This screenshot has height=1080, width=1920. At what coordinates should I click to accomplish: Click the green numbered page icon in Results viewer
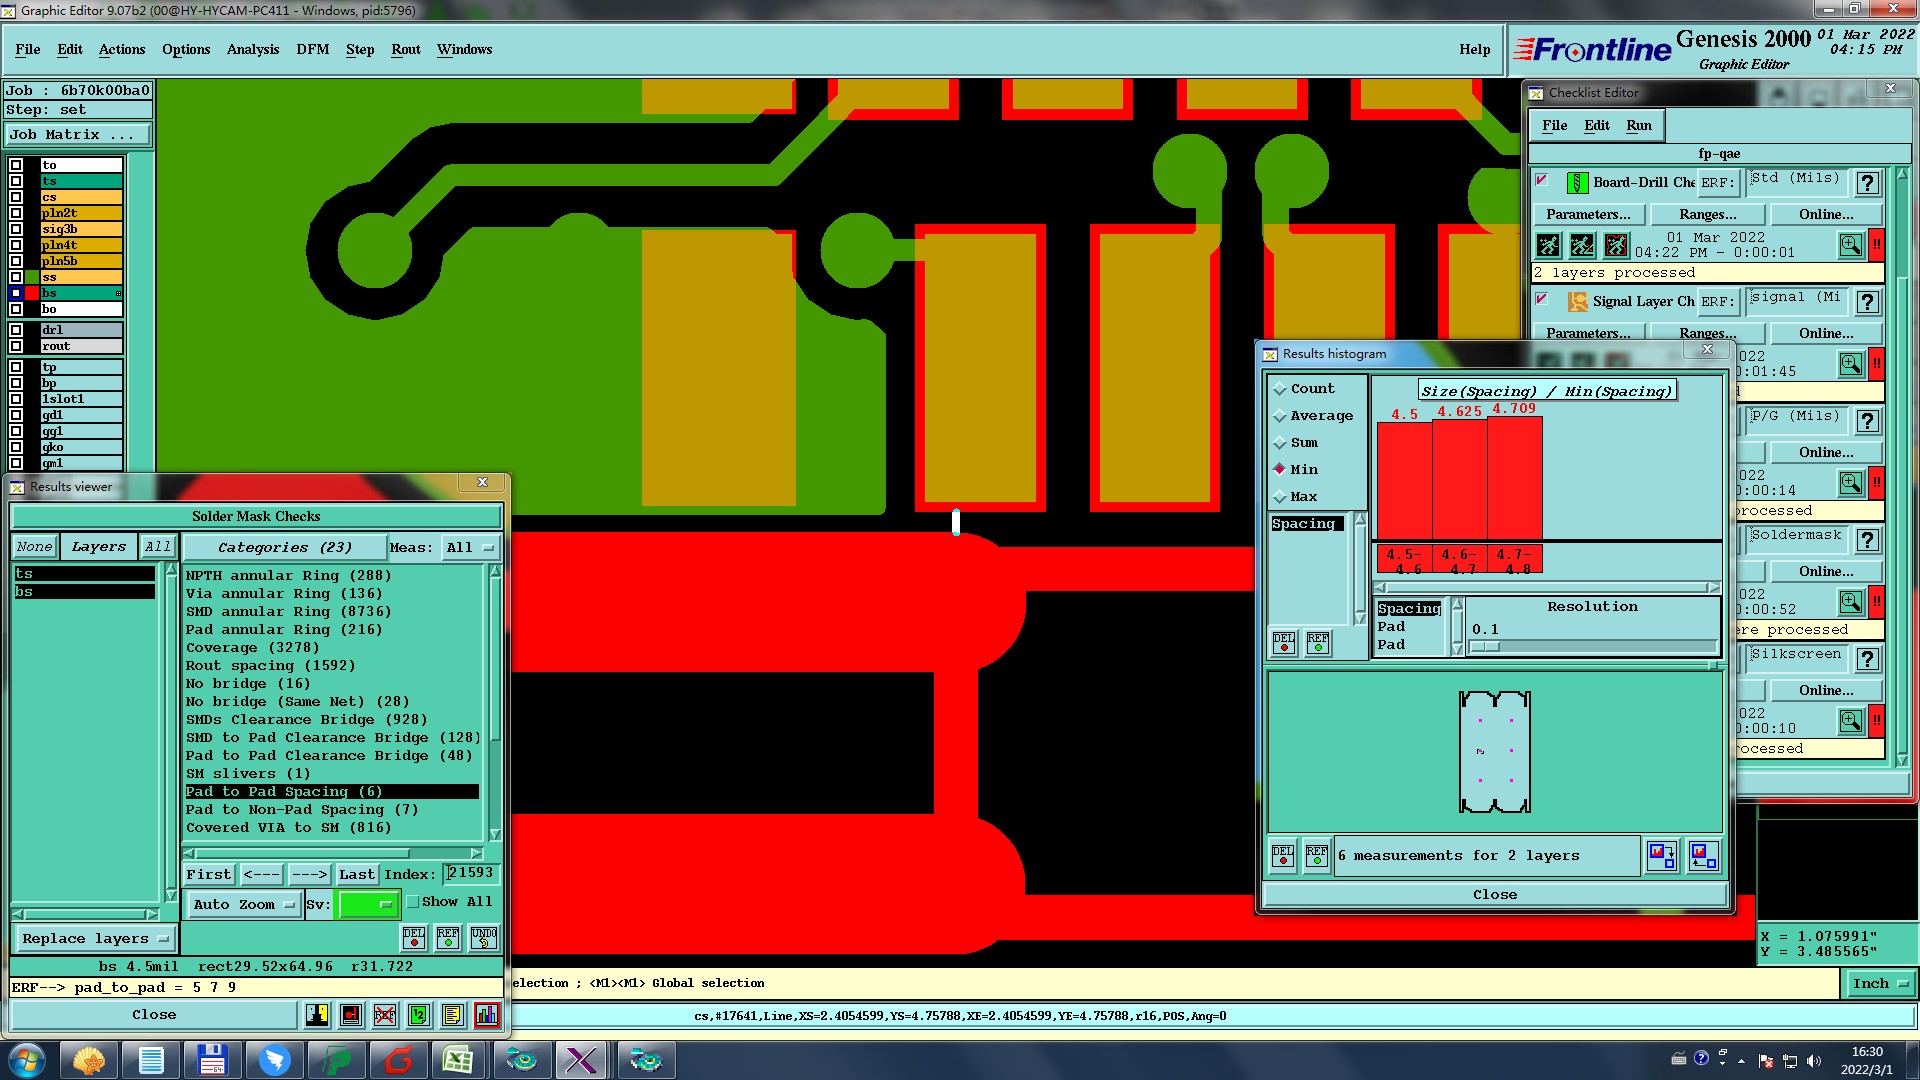pyautogui.click(x=419, y=1015)
